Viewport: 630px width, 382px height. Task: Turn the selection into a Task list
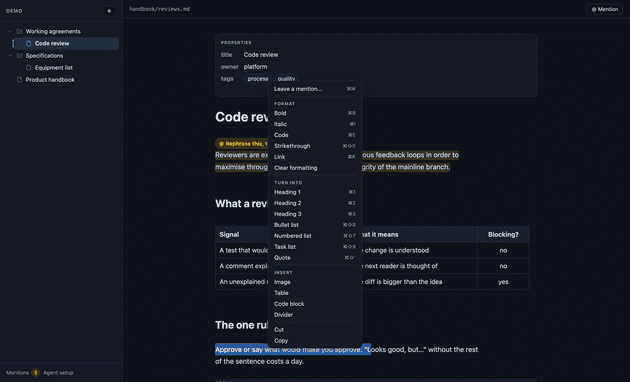tap(315, 247)
